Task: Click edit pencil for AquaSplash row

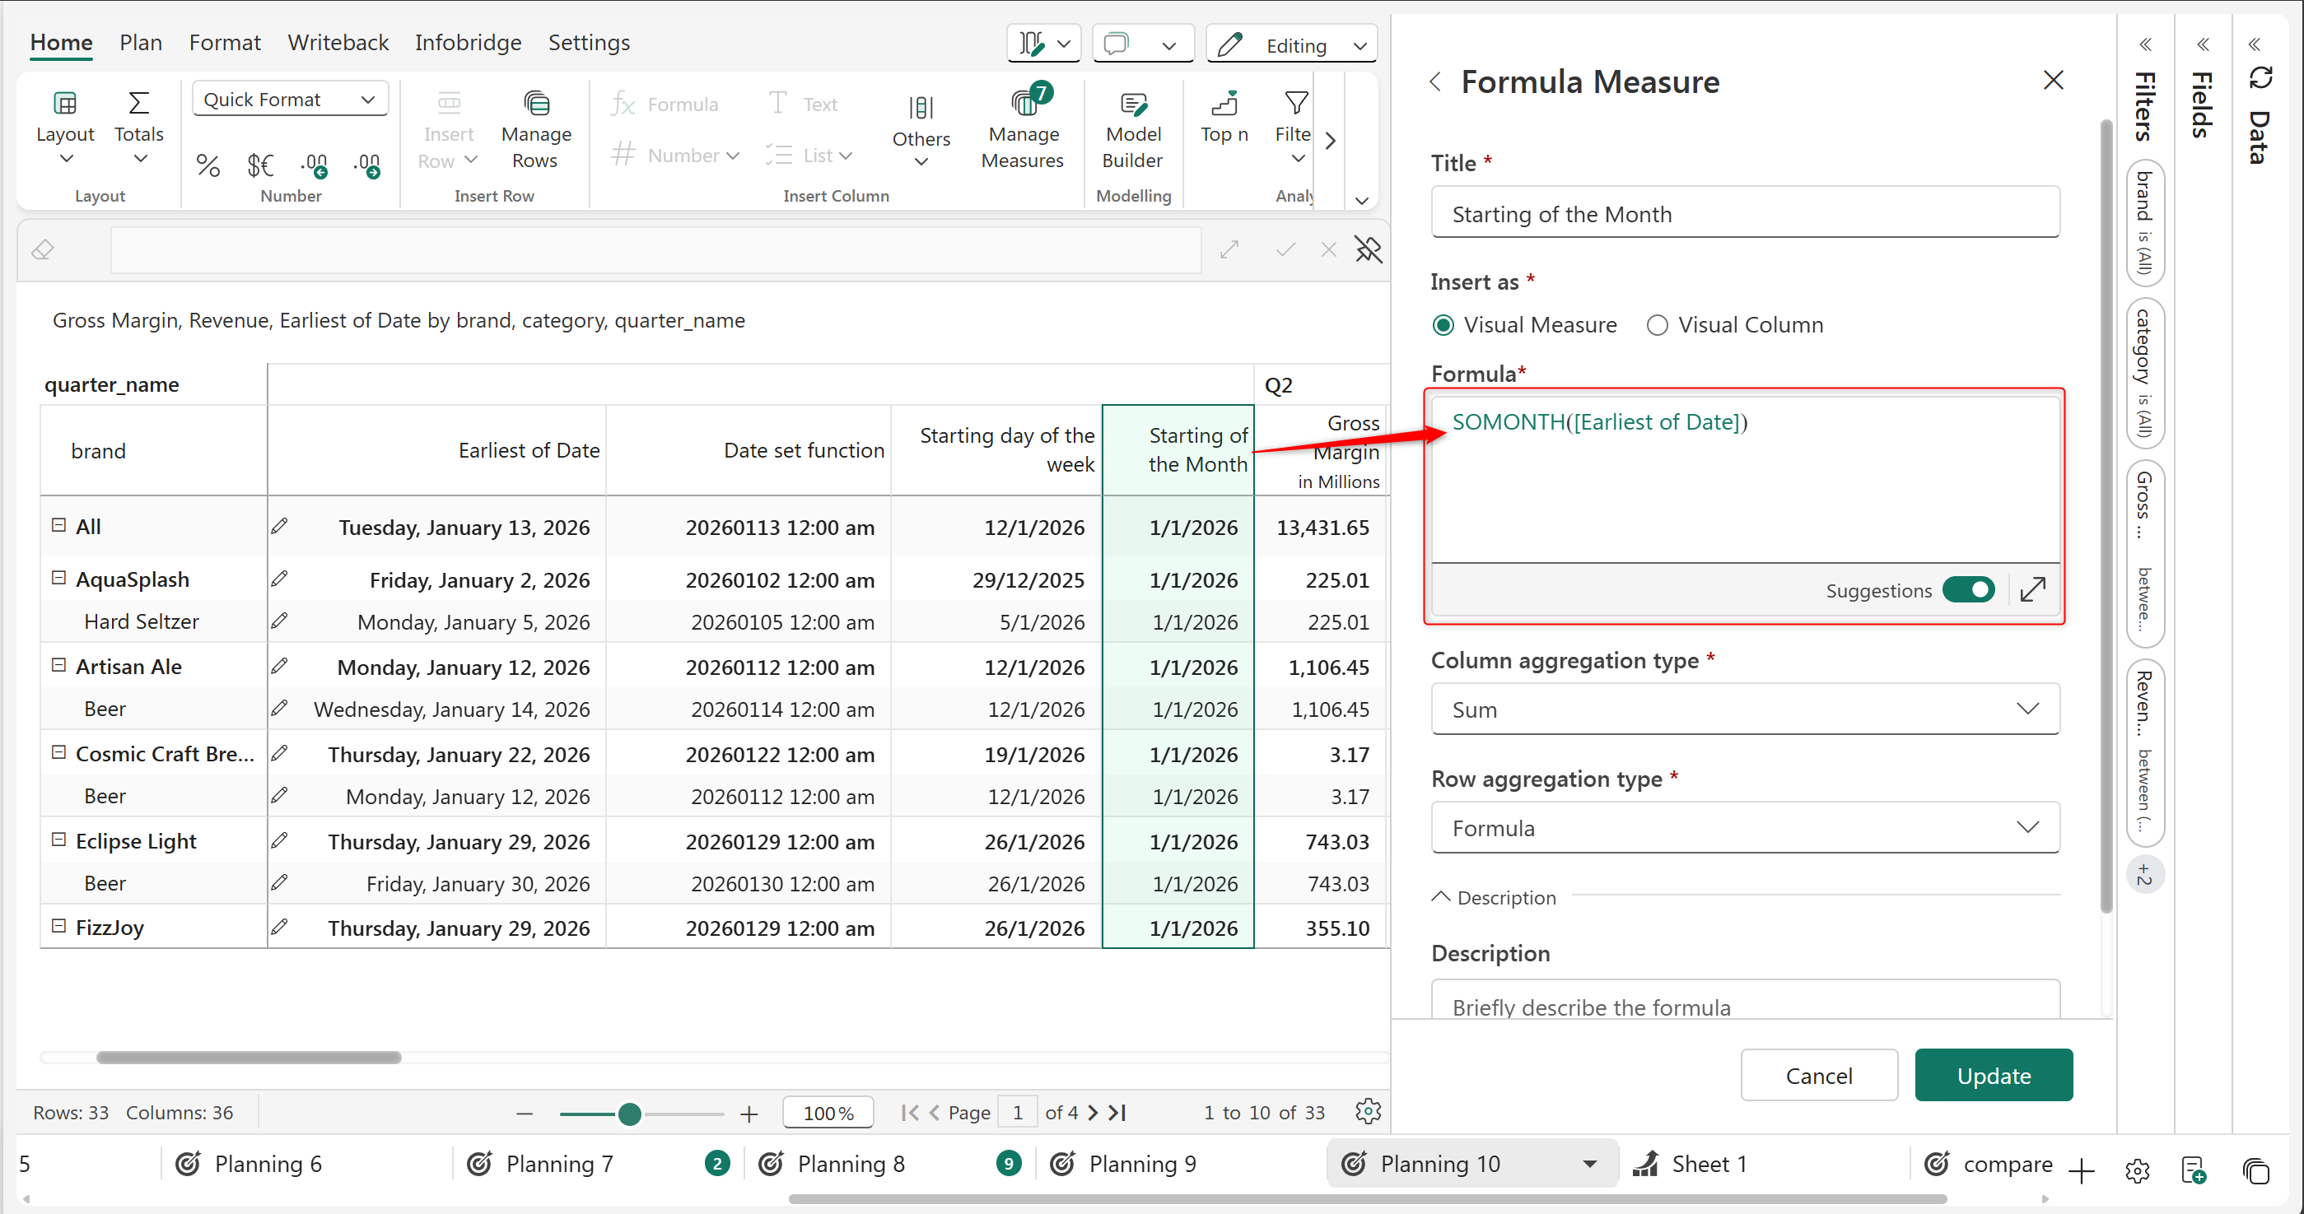Action: point(280,579)
